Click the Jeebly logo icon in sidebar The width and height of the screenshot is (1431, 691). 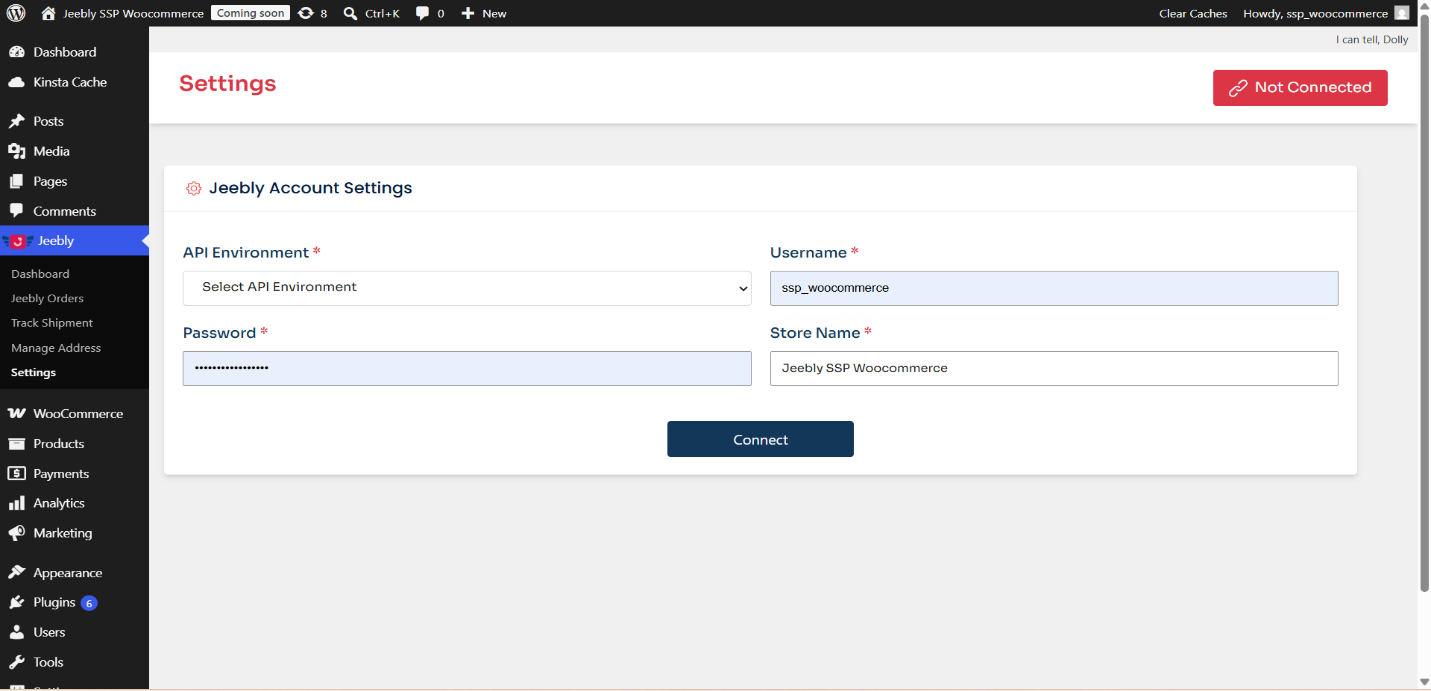tap(17, 241)
